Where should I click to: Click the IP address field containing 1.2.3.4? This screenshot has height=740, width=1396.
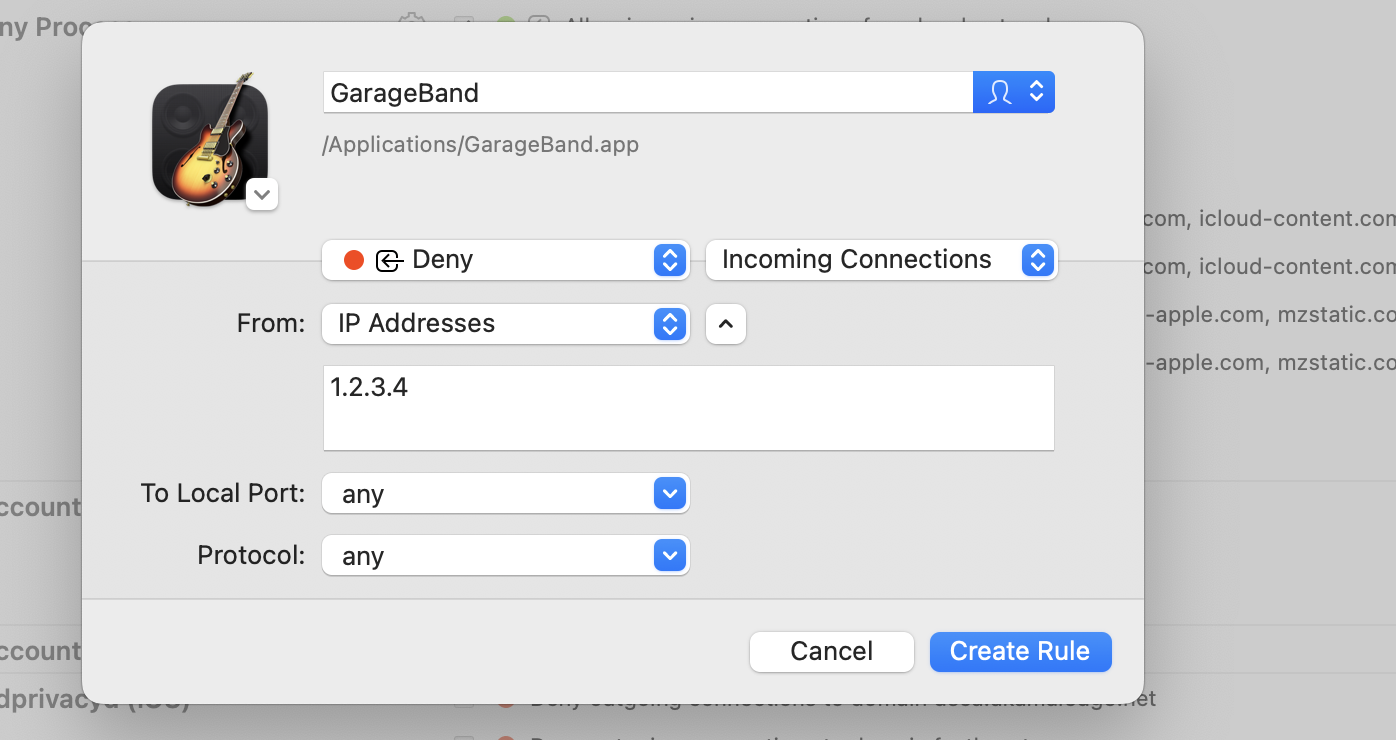click(x=689, y=408)
